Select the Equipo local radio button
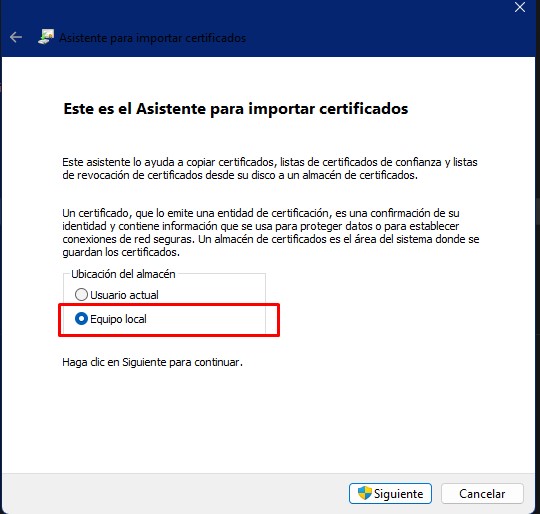The height and width of the screenshot is (514, 540). 81,319
